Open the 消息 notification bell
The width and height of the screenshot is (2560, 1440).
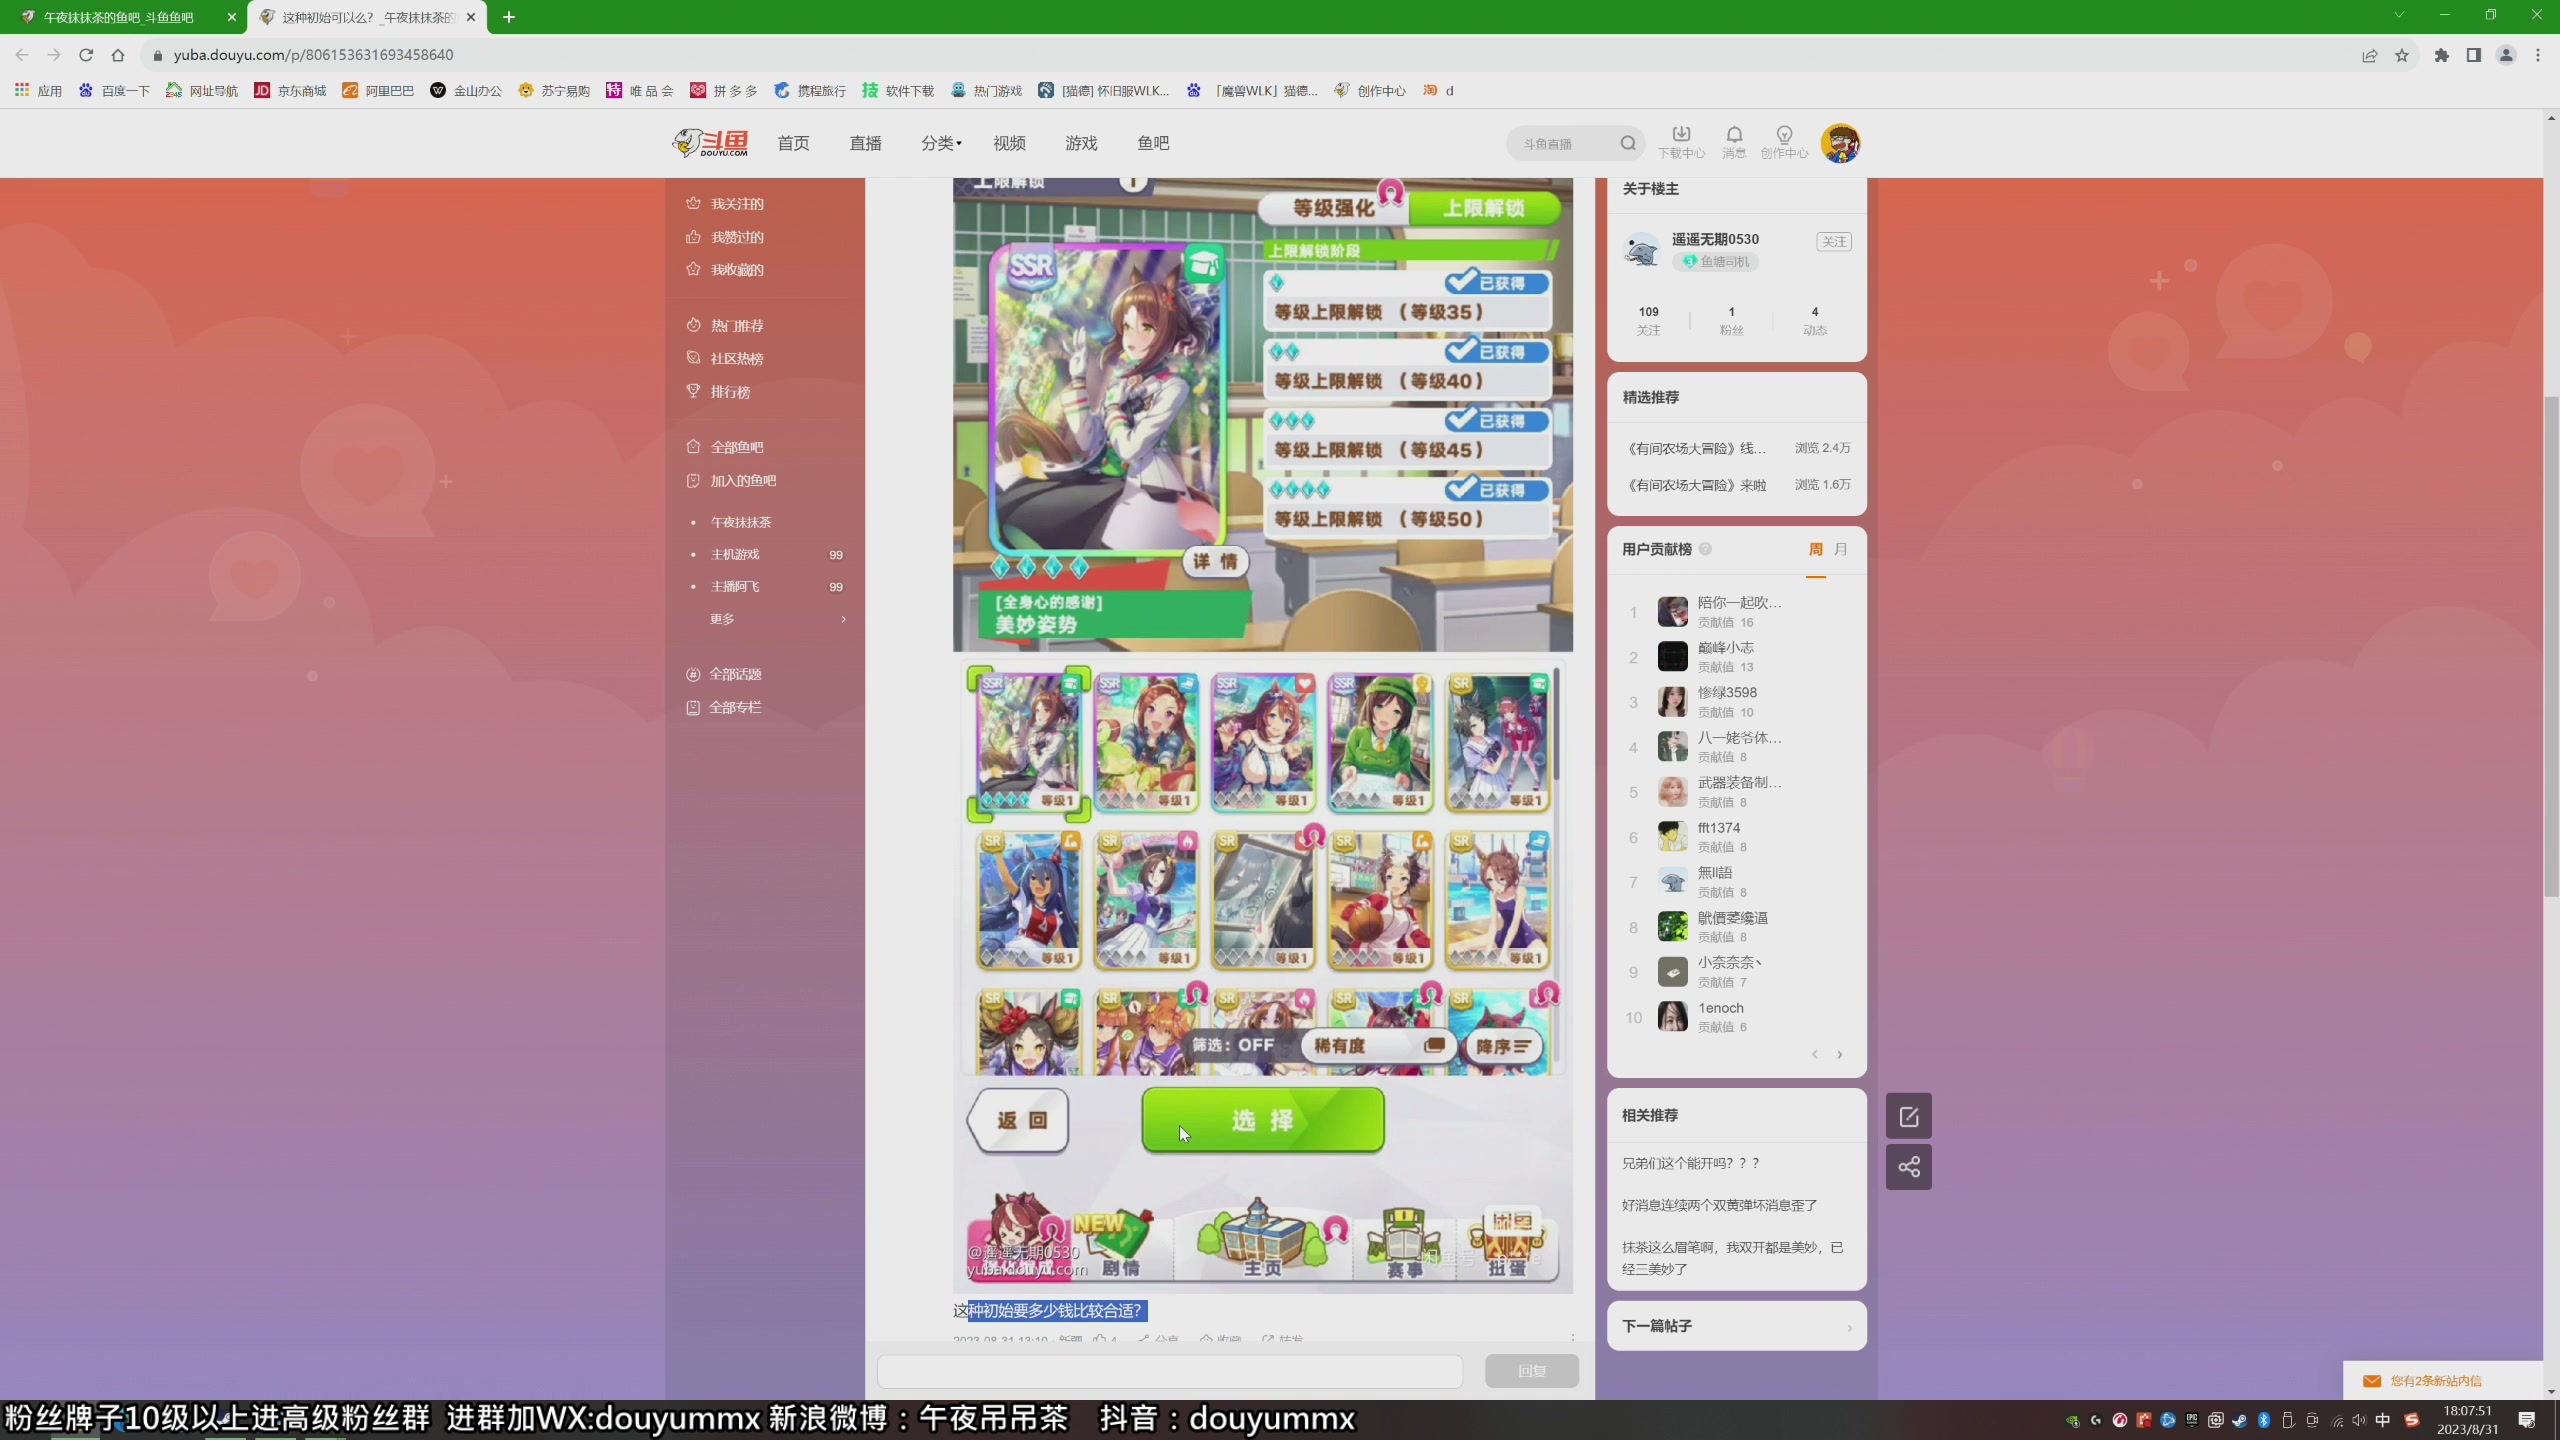click(1734, 142)
